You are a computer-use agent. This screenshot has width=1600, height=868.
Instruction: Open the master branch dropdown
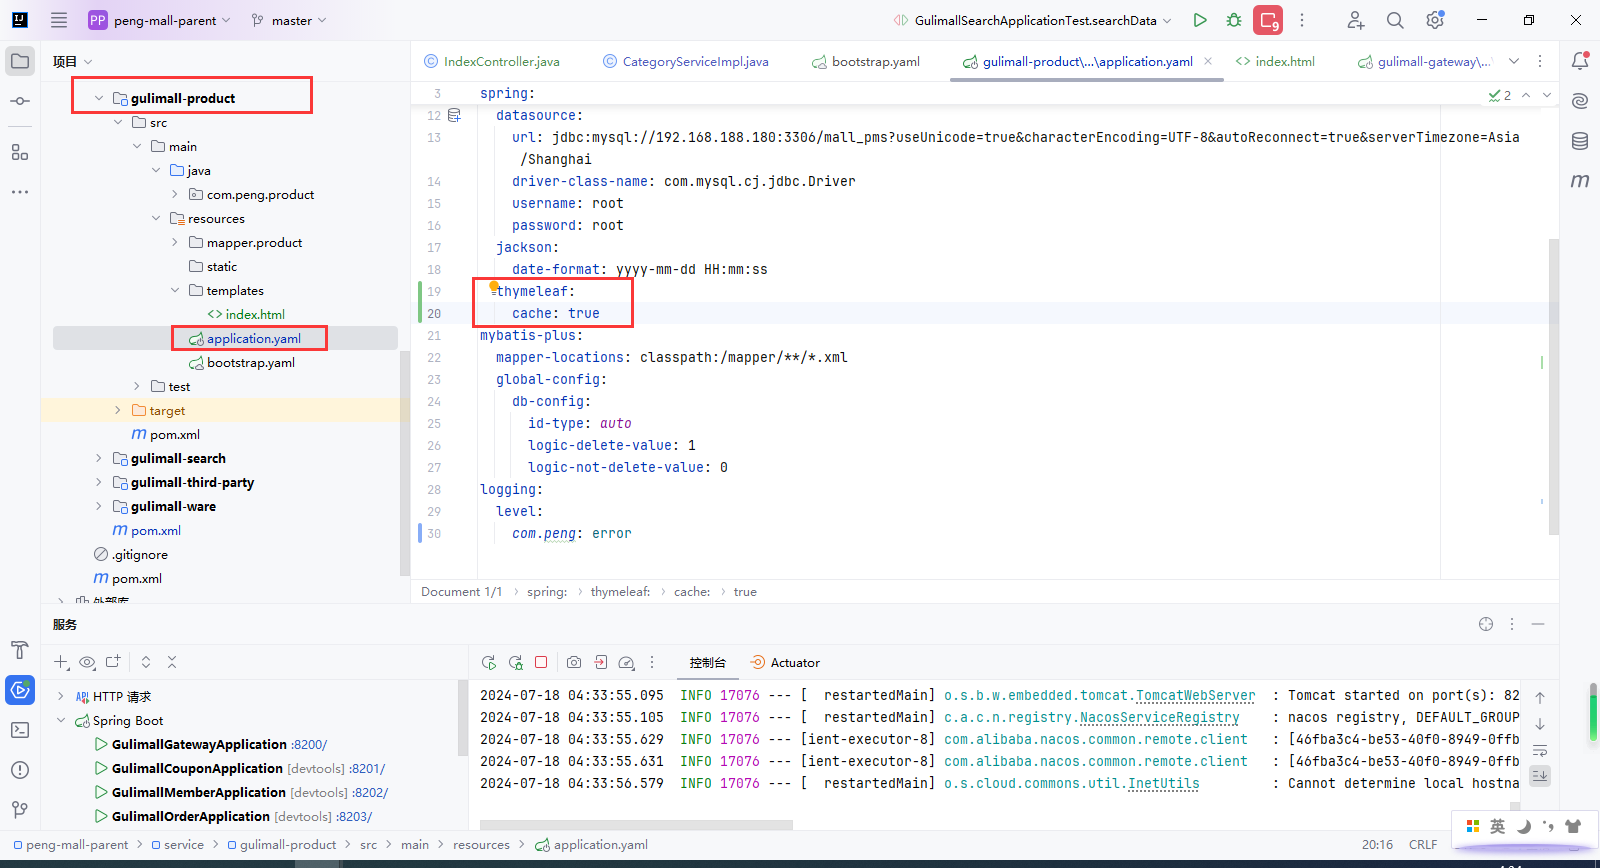coord(289,20)
